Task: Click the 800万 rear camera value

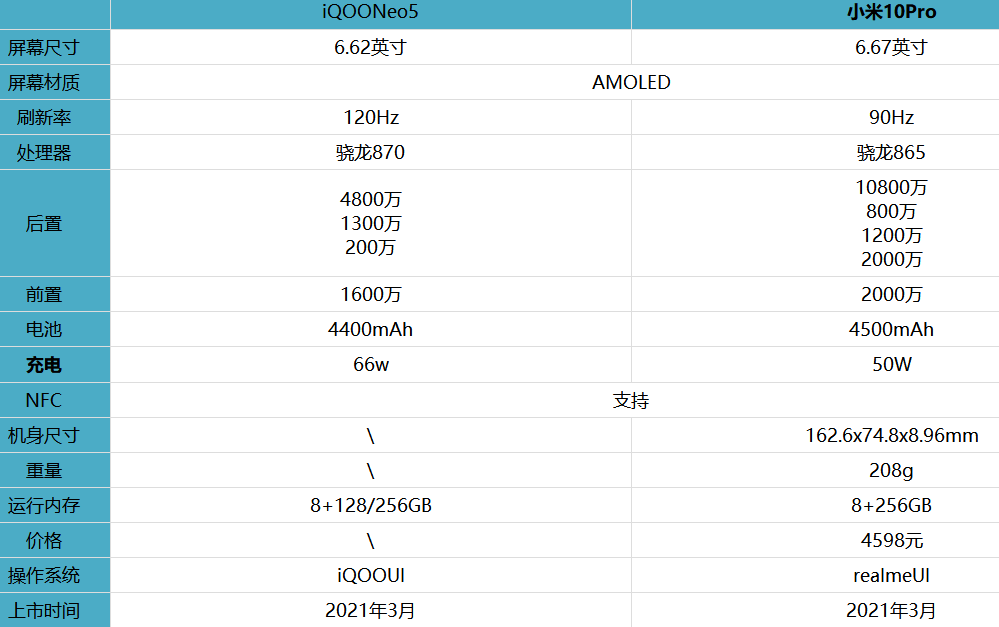Action: (891, 211)
